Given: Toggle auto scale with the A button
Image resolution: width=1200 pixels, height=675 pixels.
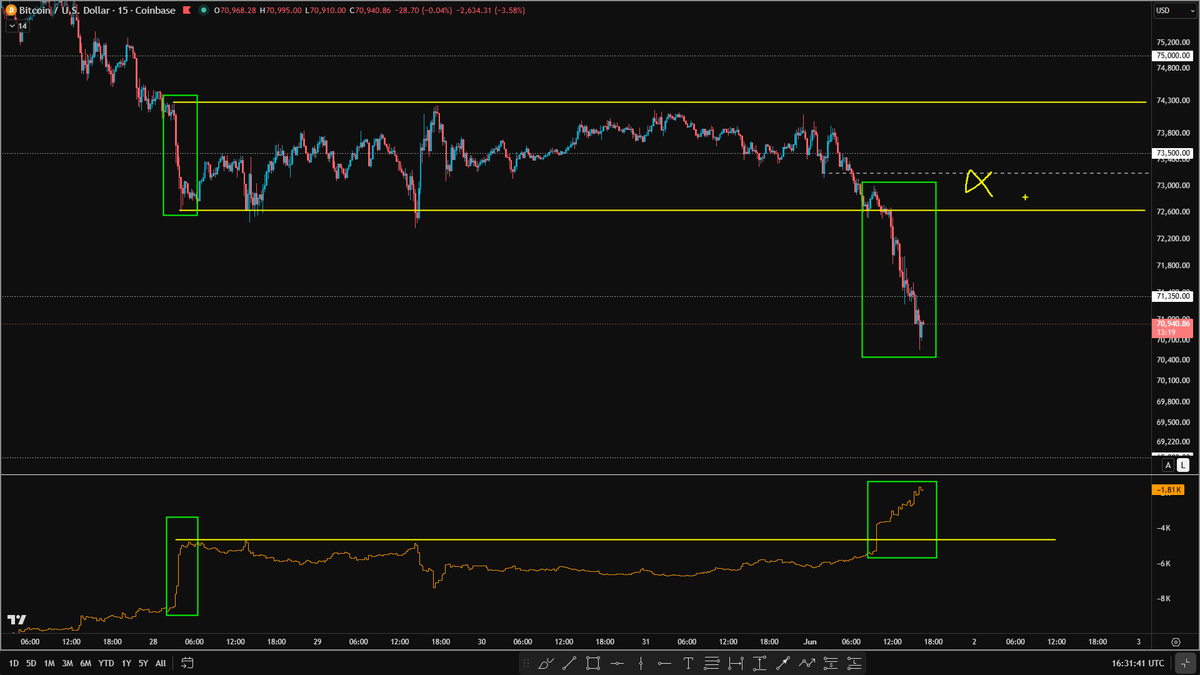Looking at the screenshot, I should click(x=1167, y=465).
